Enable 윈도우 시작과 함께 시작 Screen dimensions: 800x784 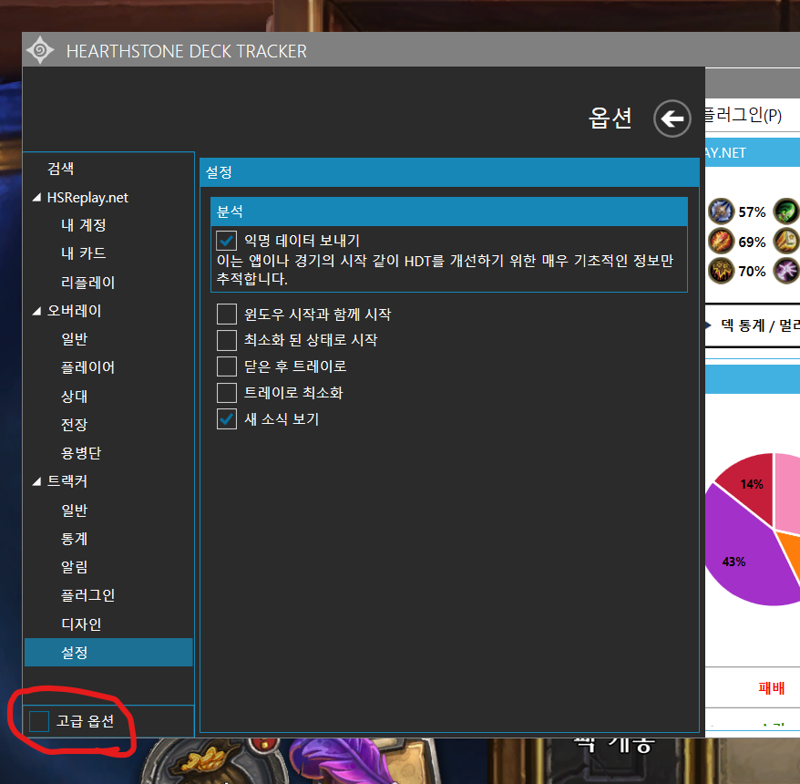click(227, 314)
